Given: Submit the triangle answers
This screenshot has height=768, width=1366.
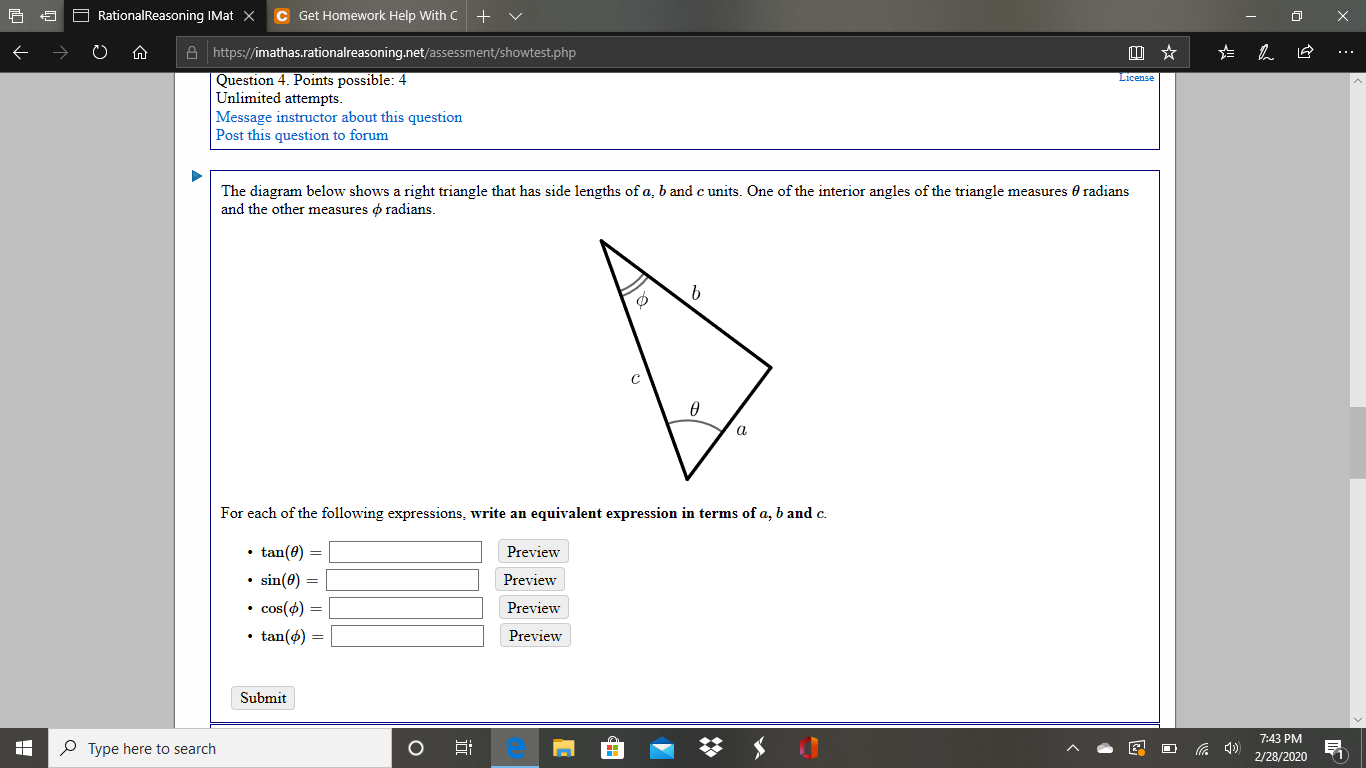Looking at the screenshot, I should [x=262, y=697].
